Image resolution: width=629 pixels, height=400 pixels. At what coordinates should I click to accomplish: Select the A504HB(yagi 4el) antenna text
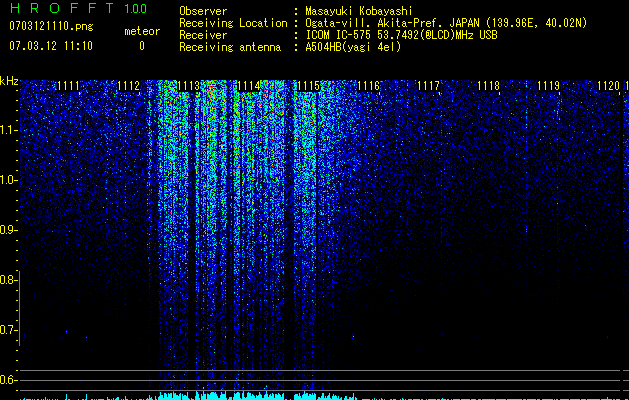(x=353, y=47)
